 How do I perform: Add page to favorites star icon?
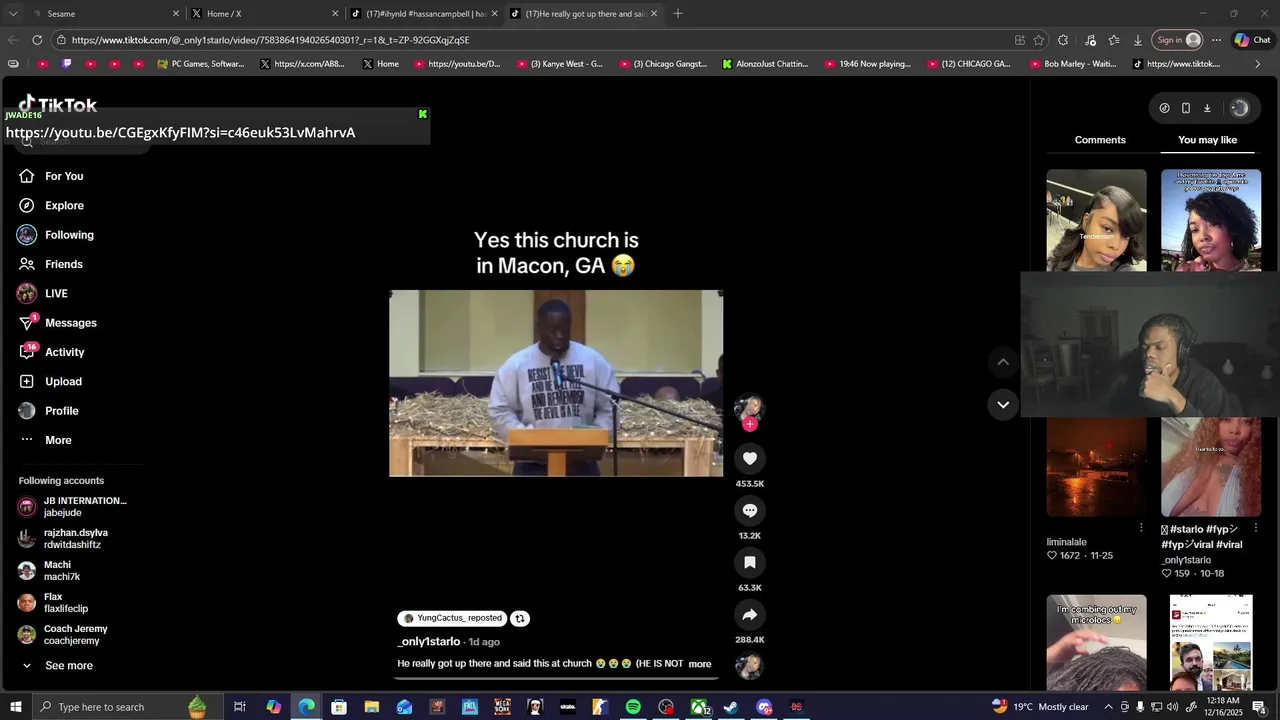[x=1039, y=40]
